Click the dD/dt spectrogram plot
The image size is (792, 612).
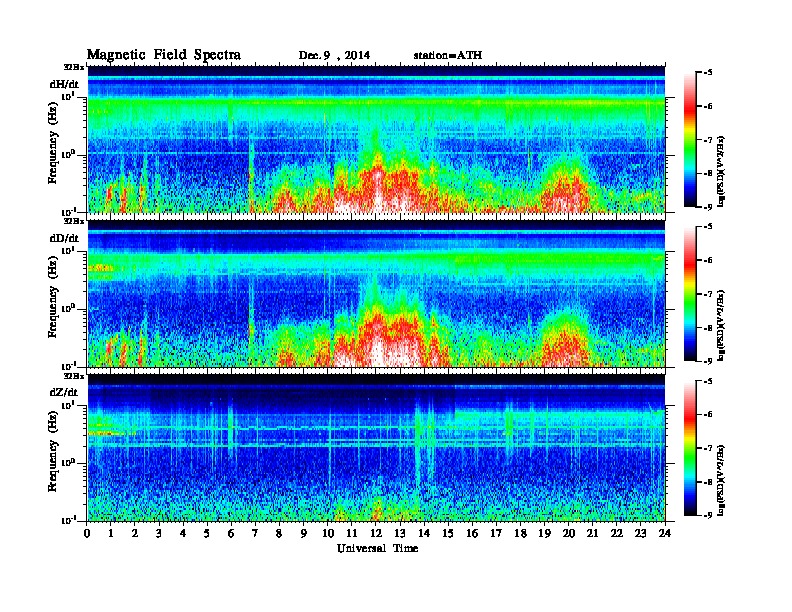click(x=376, y=293)
